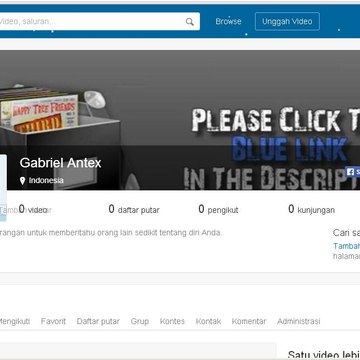
Task: Open the Kontes tab
Action: tap(172, 321)
